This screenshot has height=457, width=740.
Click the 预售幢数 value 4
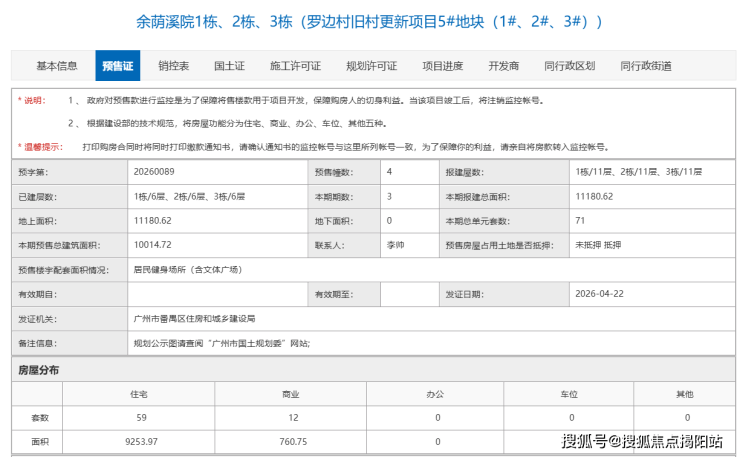389,172
